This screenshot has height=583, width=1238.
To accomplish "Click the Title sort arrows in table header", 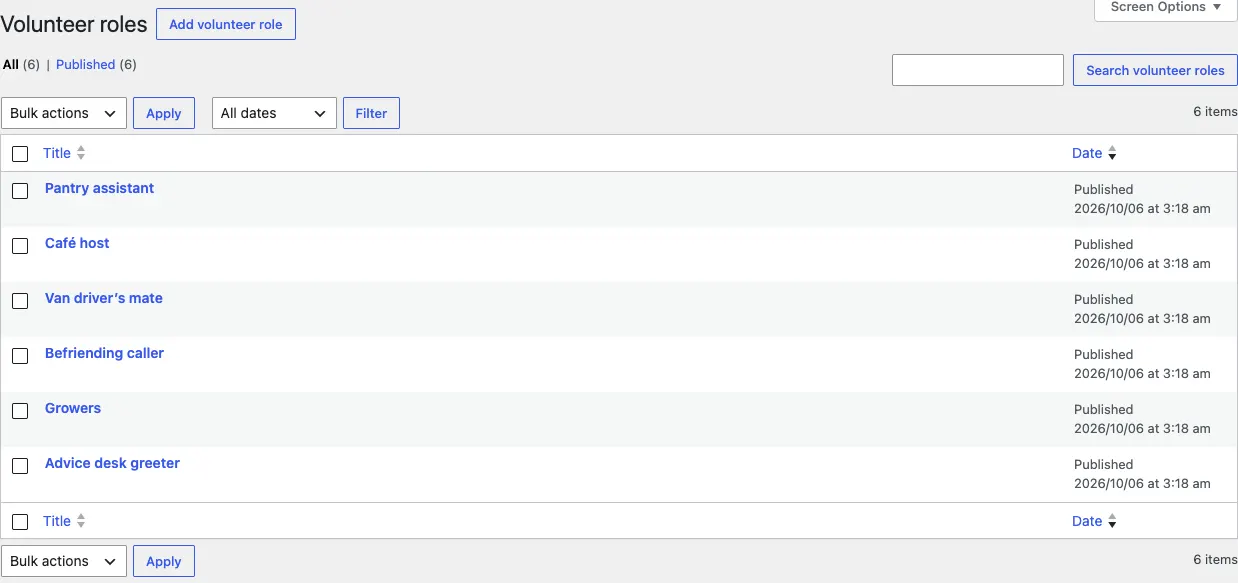I will (81, 153).
